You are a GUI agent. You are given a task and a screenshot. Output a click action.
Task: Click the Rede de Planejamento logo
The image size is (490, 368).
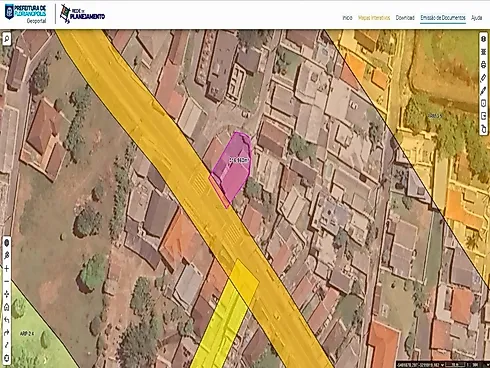coord(82,14)
